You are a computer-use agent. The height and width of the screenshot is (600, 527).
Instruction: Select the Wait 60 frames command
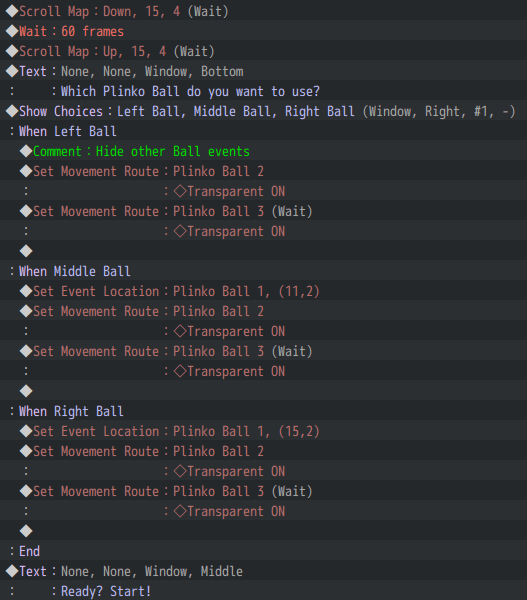263,31
